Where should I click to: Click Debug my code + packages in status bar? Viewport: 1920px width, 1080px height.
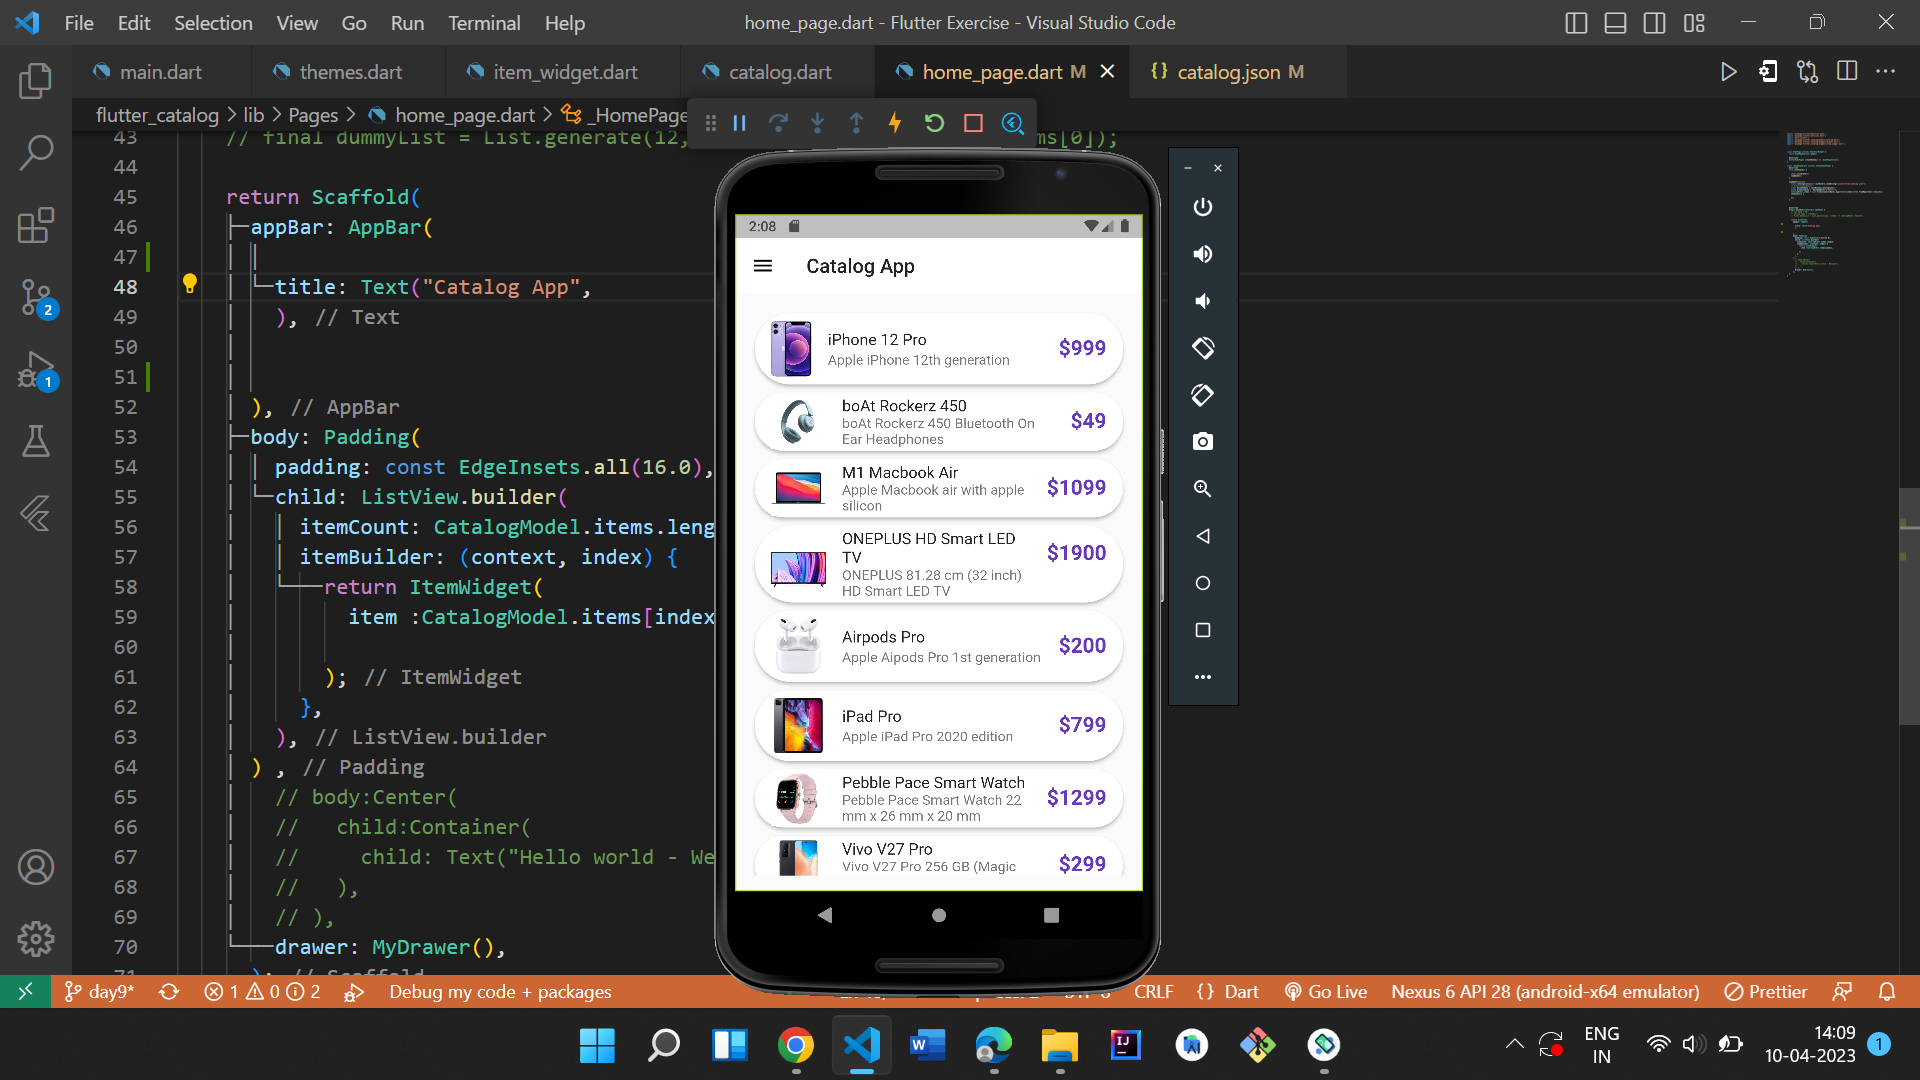tap(499, 991)
